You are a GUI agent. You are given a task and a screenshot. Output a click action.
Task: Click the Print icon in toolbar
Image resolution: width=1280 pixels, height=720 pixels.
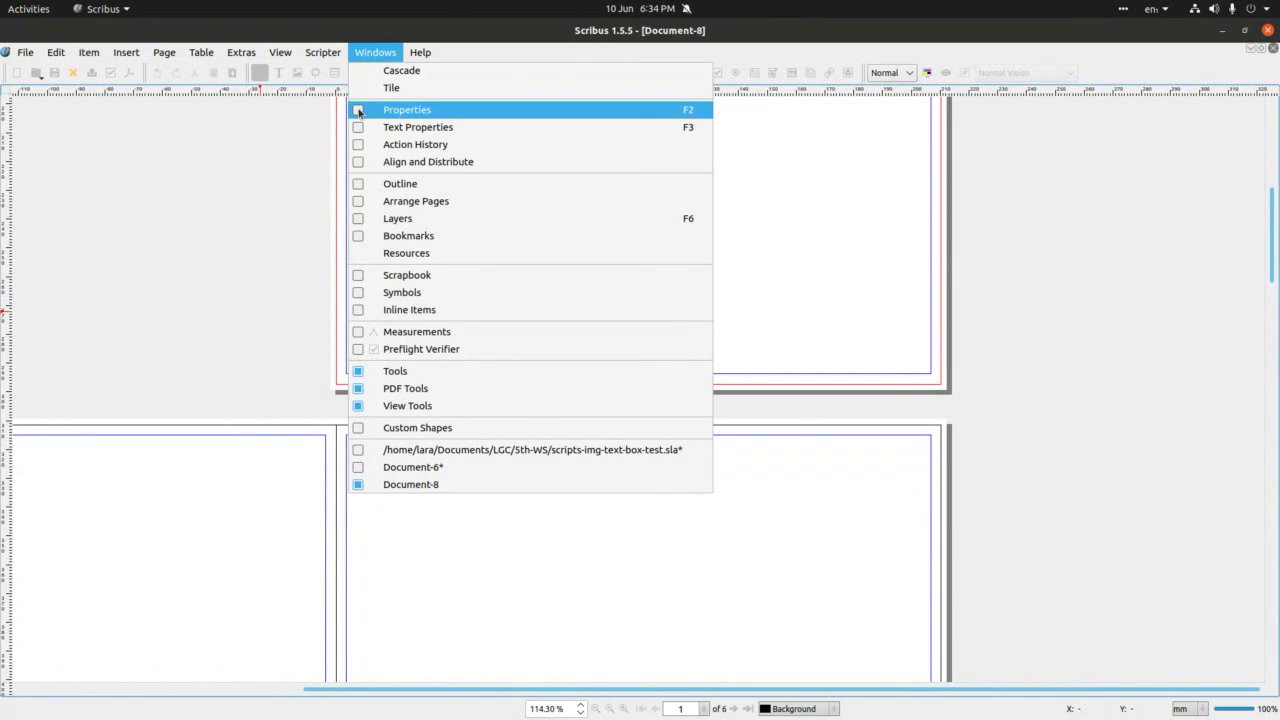point(92,73)
